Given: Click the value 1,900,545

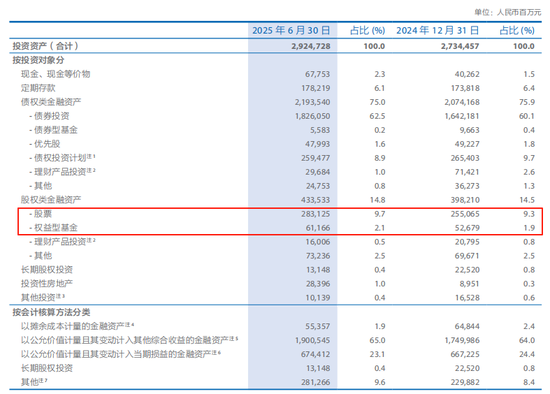Looking at the screenshot, I should (x=313, y=340).
